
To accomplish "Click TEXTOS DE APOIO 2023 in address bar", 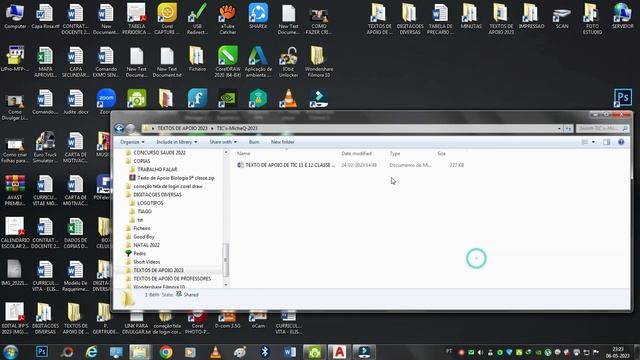I will tap(182, 128).
